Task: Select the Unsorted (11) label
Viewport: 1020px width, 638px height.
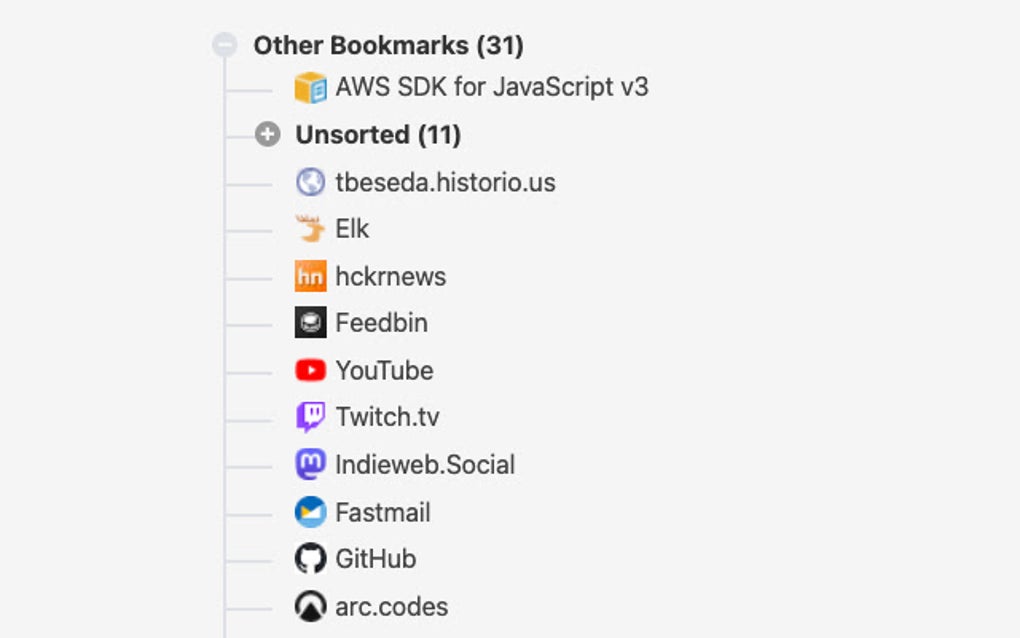Action: tap(378, 134)
